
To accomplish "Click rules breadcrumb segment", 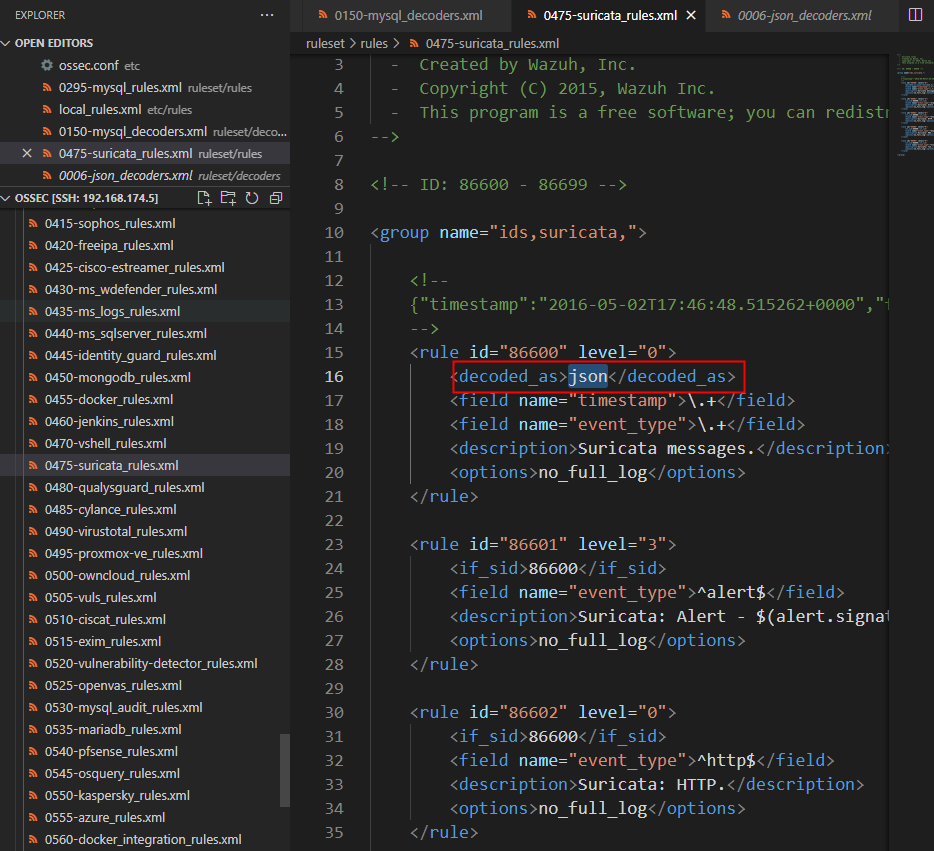I will 374,43.
